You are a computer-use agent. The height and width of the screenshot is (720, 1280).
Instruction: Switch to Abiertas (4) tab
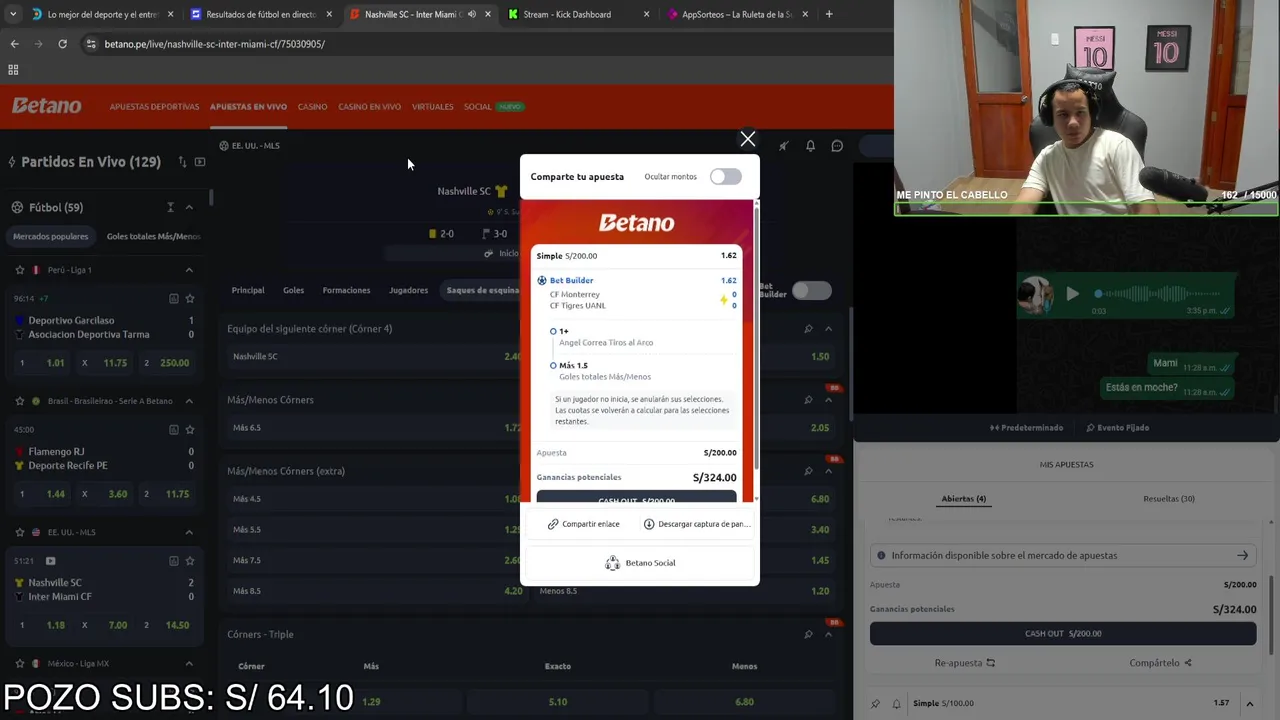point(963,499)
